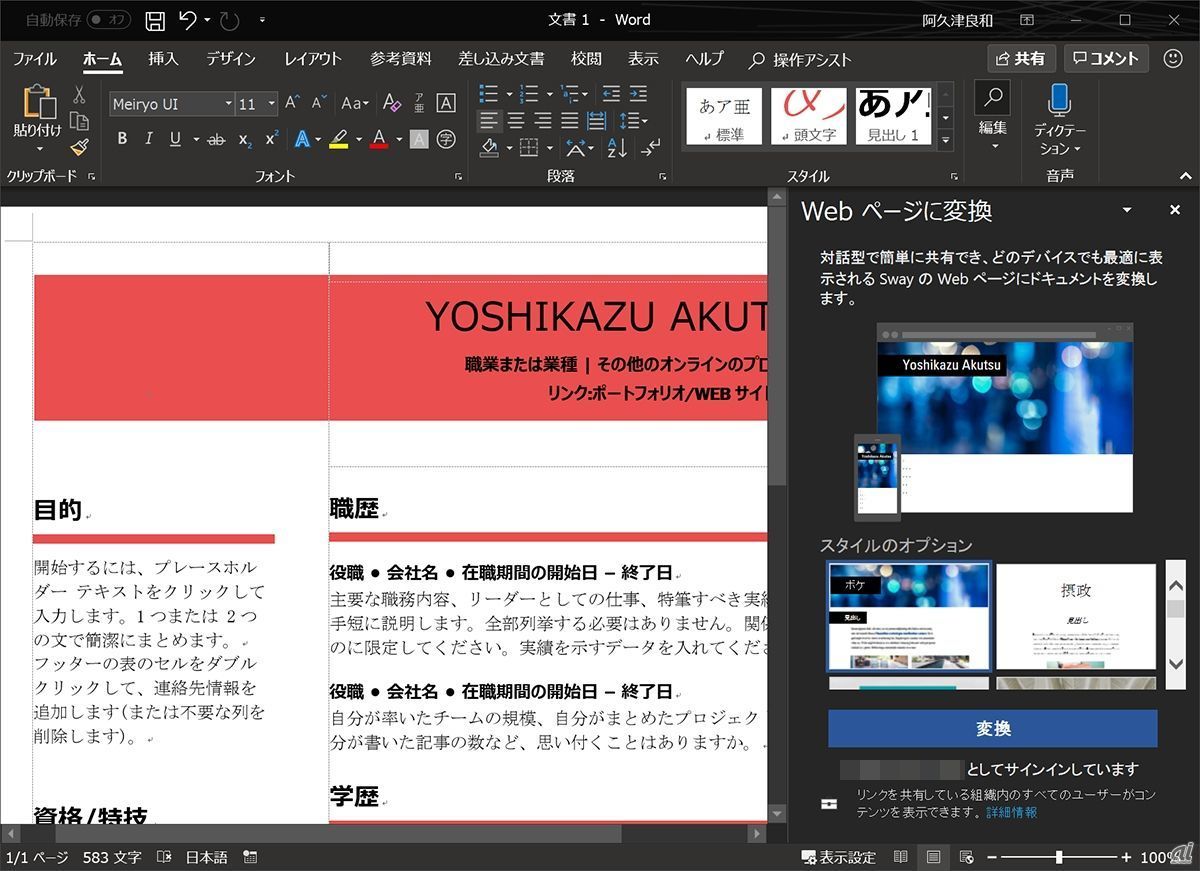Click the smiley feedback icon
The height and width of the screenshot is (871, 1200).
coord(1173,59)
